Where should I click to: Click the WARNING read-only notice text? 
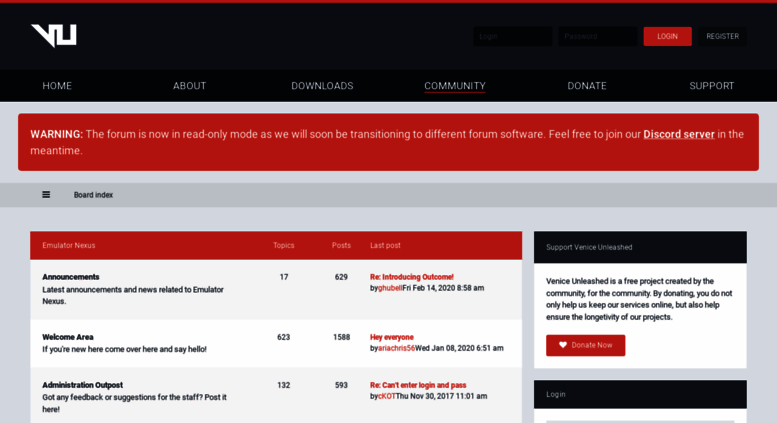click(x=387, y=142)
